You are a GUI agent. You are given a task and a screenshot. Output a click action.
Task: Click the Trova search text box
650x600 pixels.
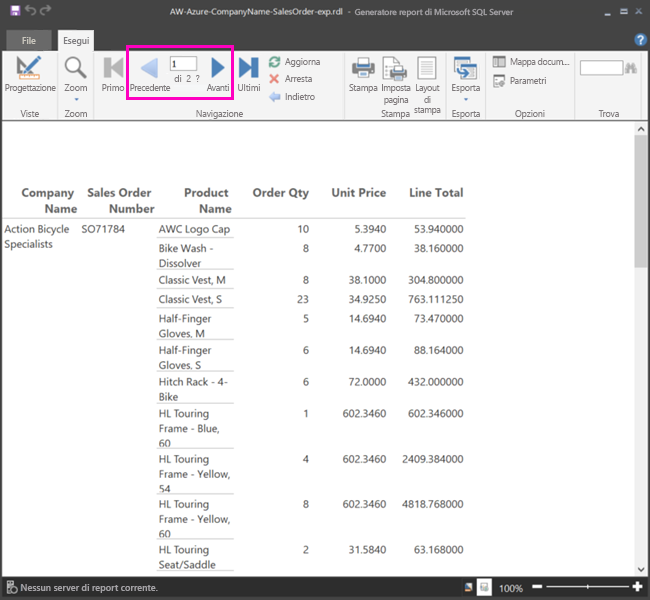[601, 68]
